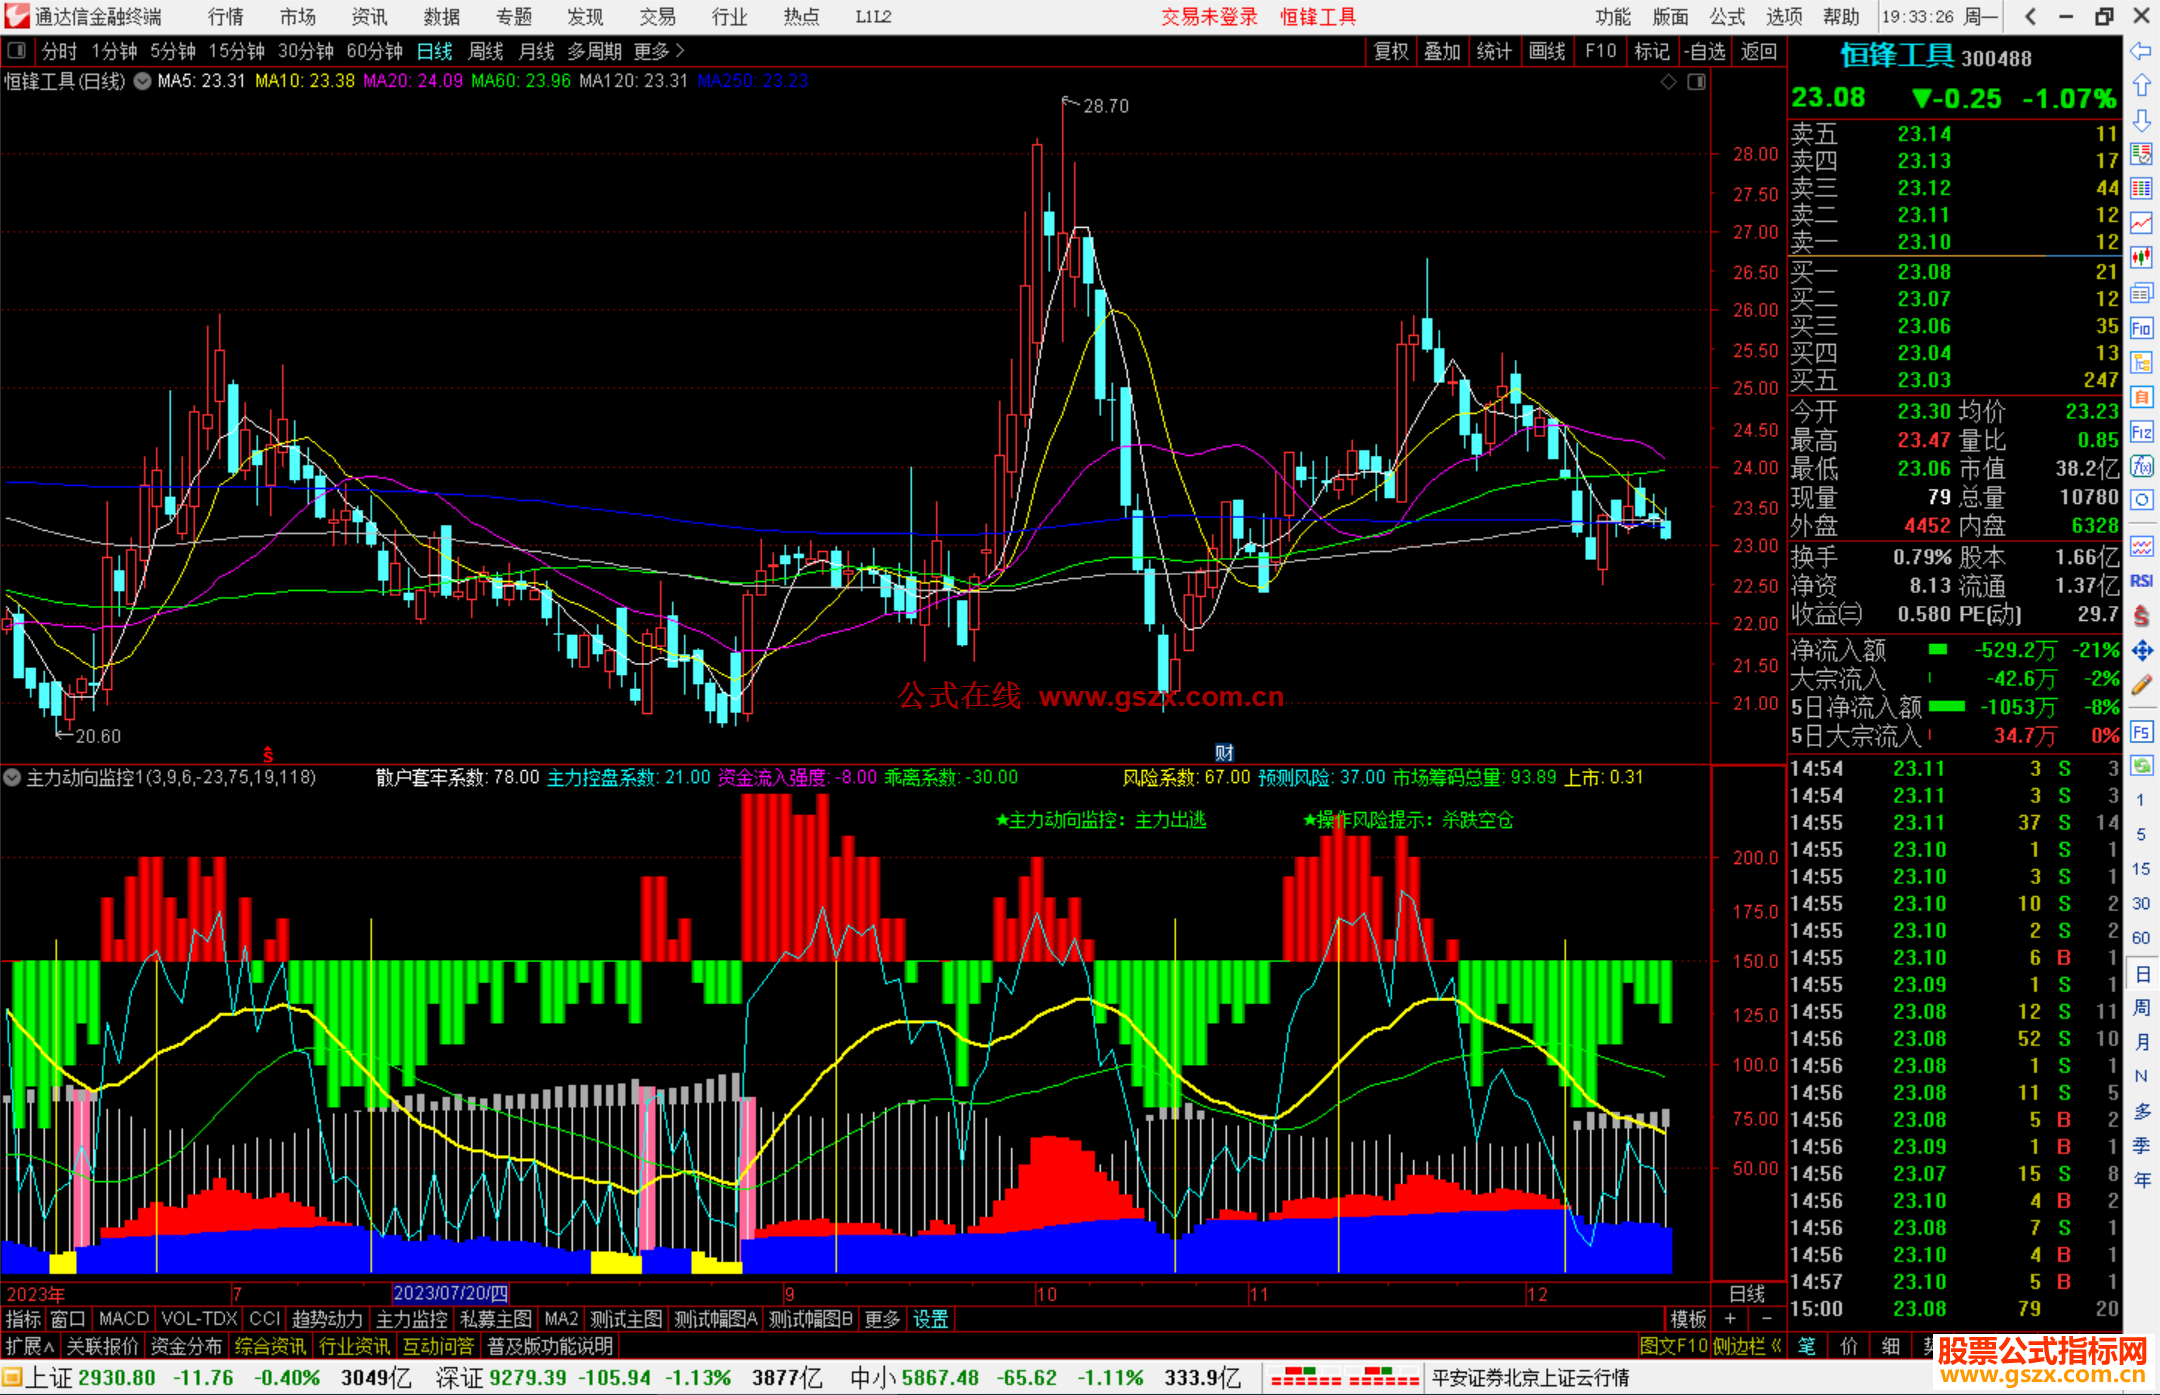Click the 设置 settings link in indicator tabs
2160x1395 pixels.
coord(930,1319)
